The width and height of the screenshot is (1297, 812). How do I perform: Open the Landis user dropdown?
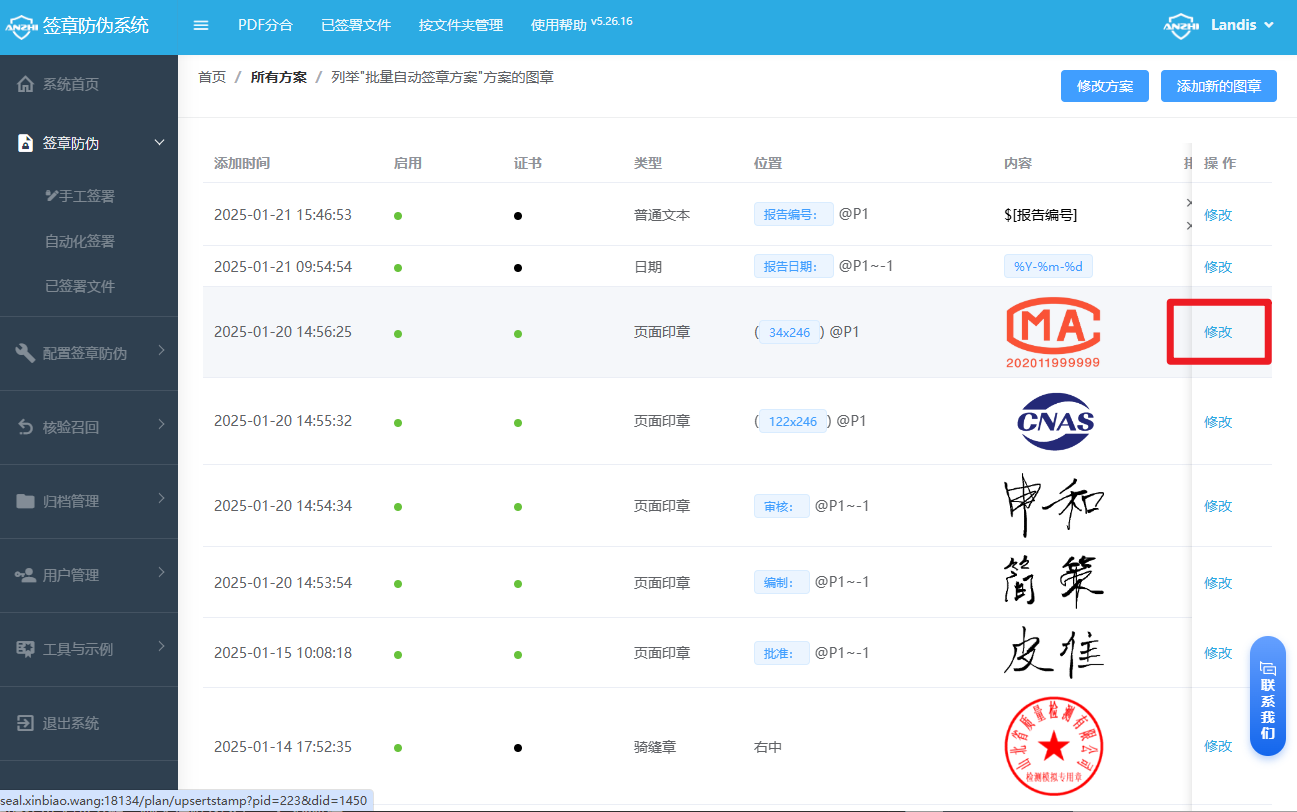(x=1234, y=25)
